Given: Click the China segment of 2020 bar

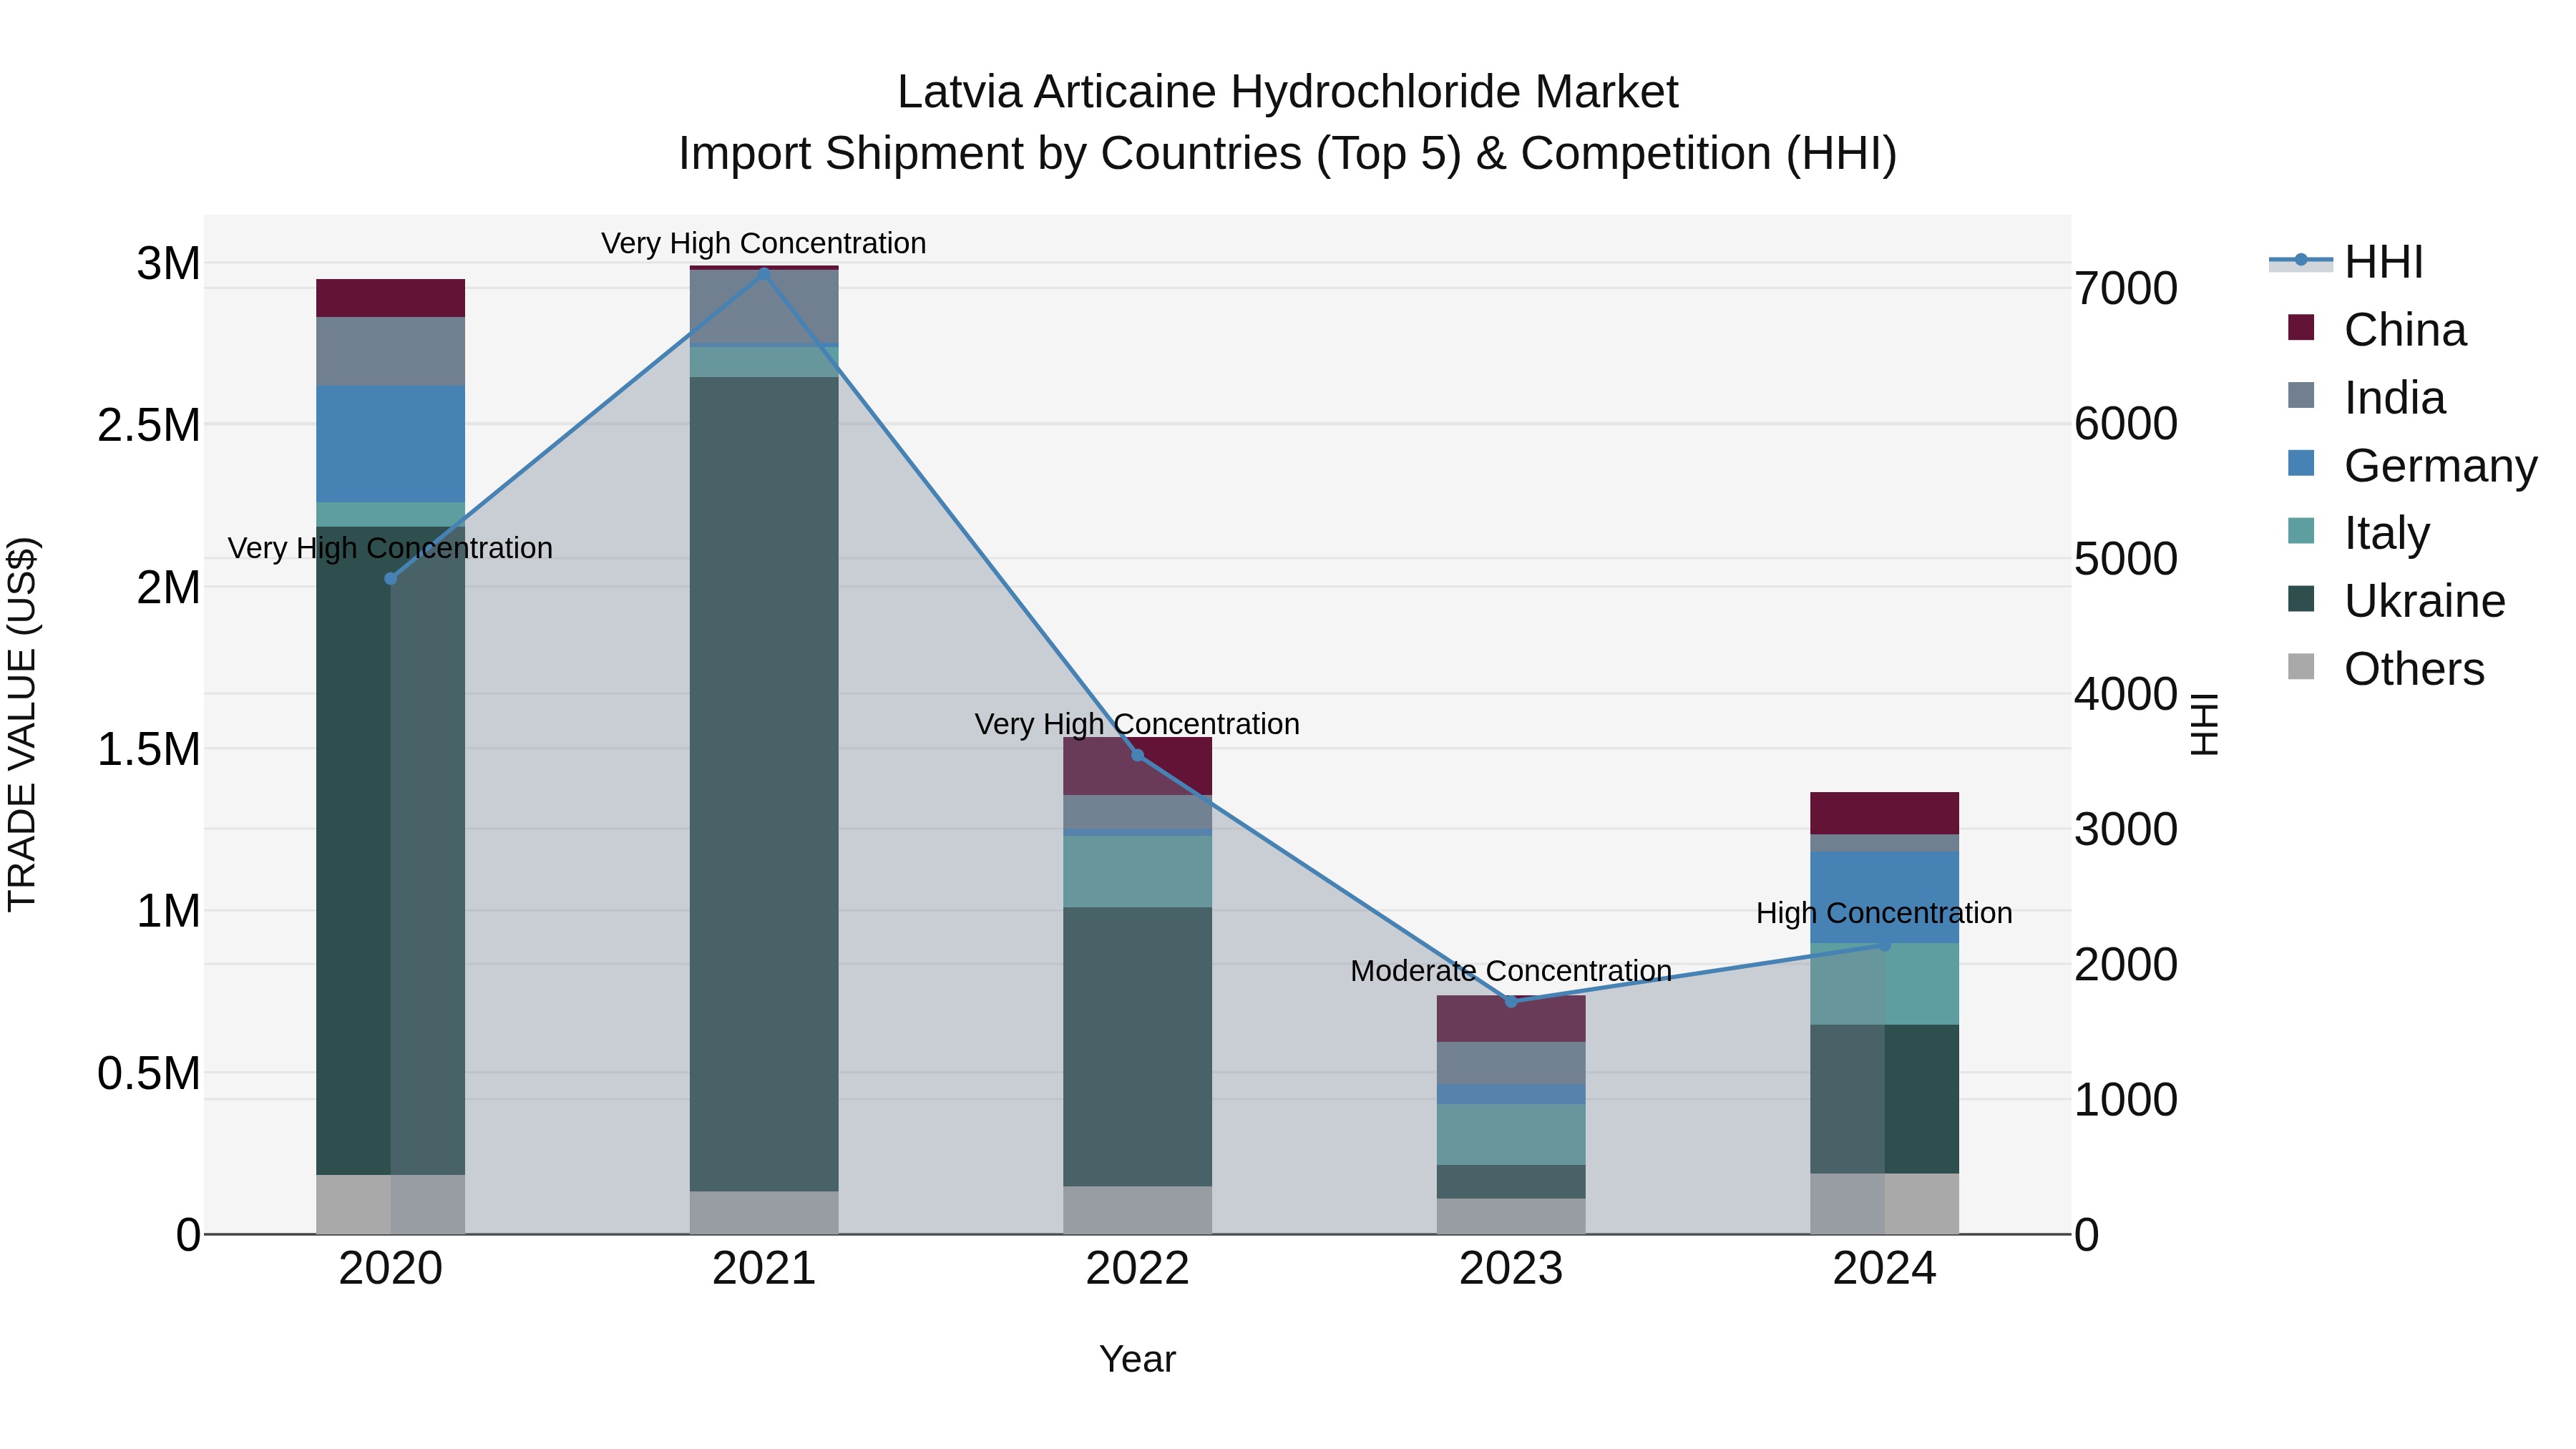Looking at the screenshot, I should click(391, 298).
